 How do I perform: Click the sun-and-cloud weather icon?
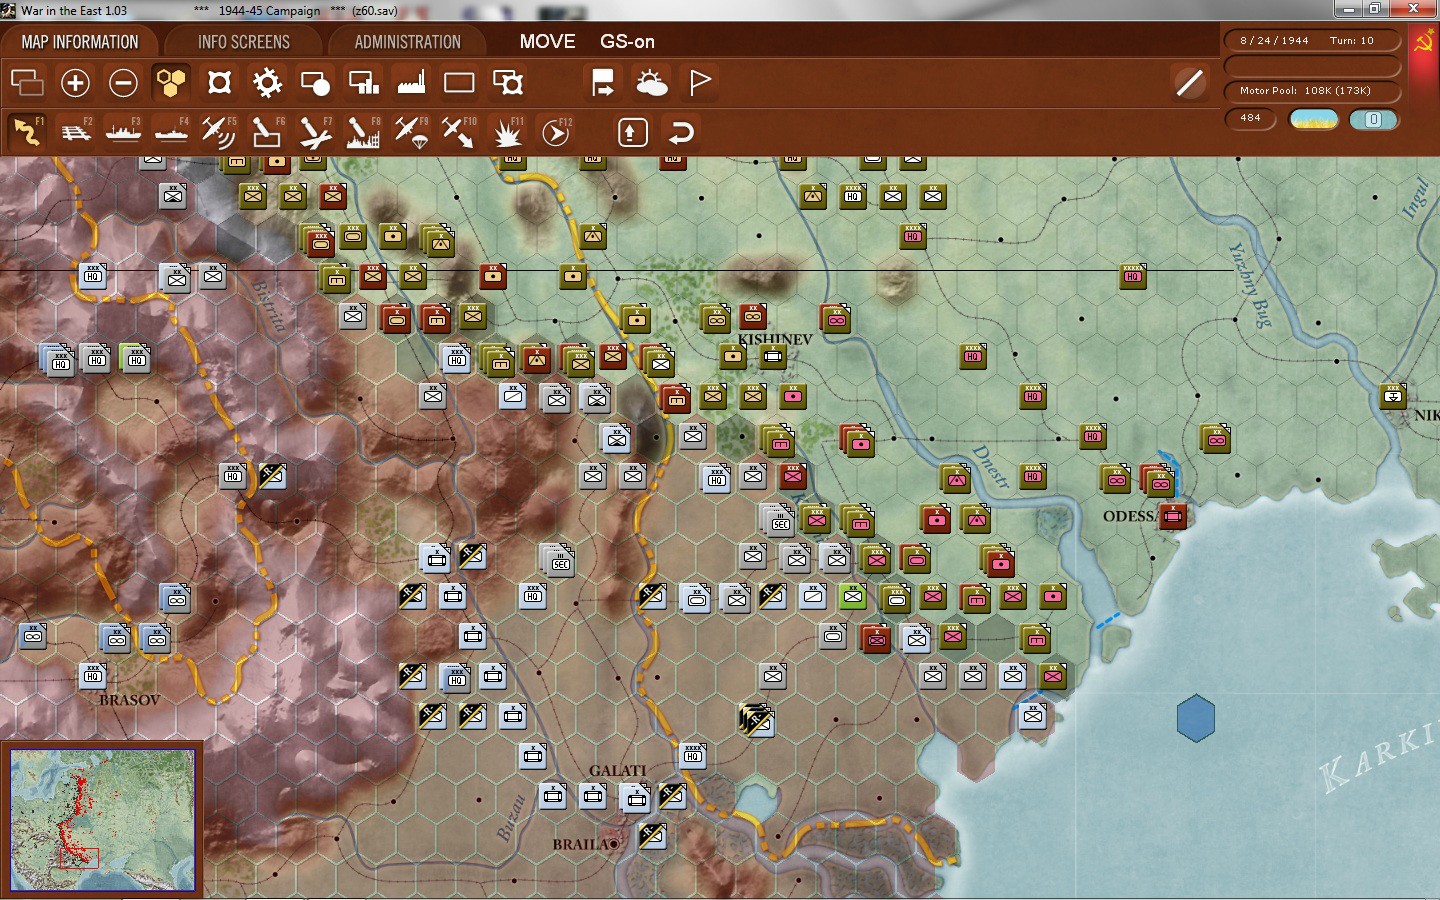click(x=651, y=82)
